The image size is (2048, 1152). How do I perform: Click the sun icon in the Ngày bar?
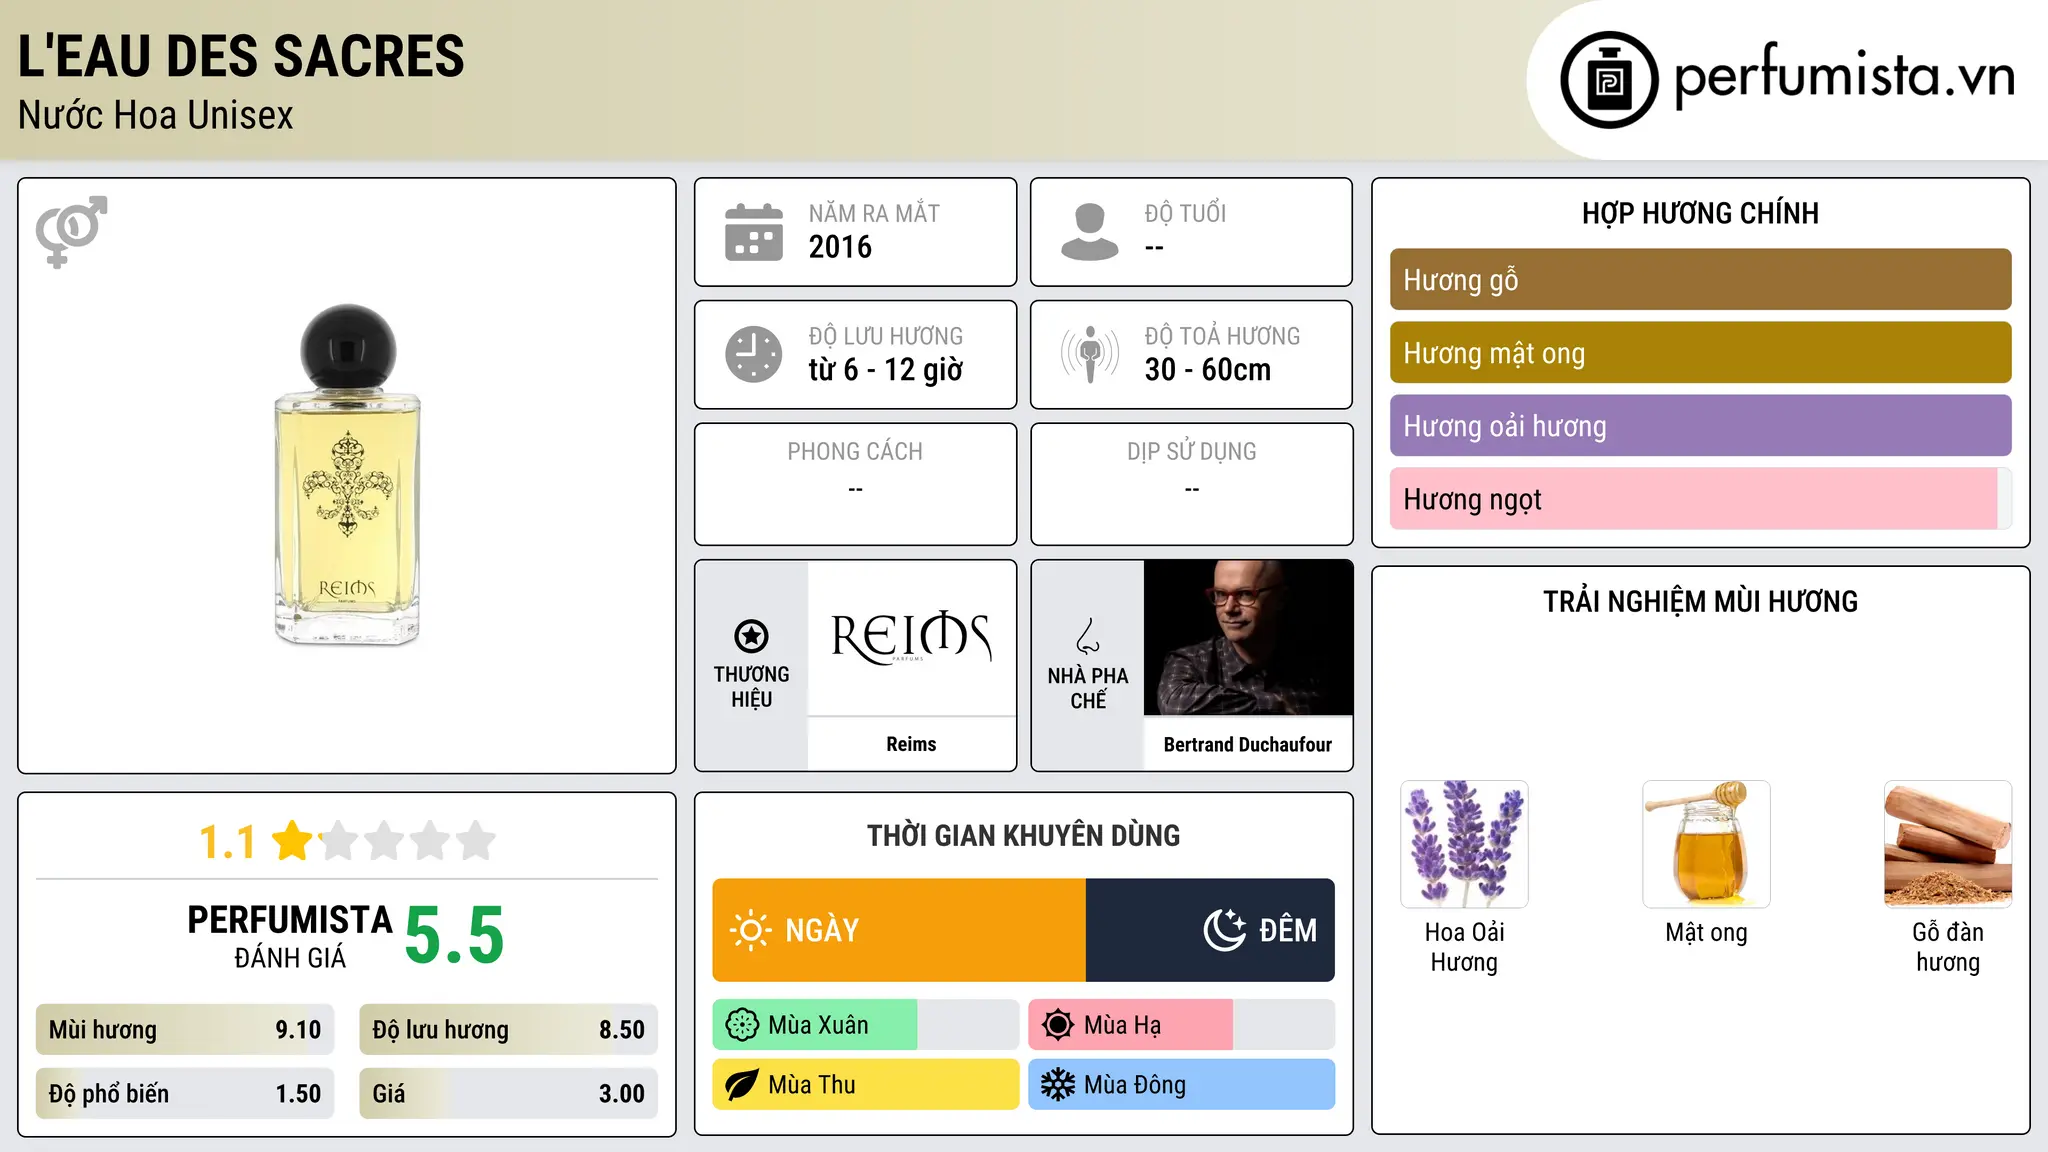750,930
